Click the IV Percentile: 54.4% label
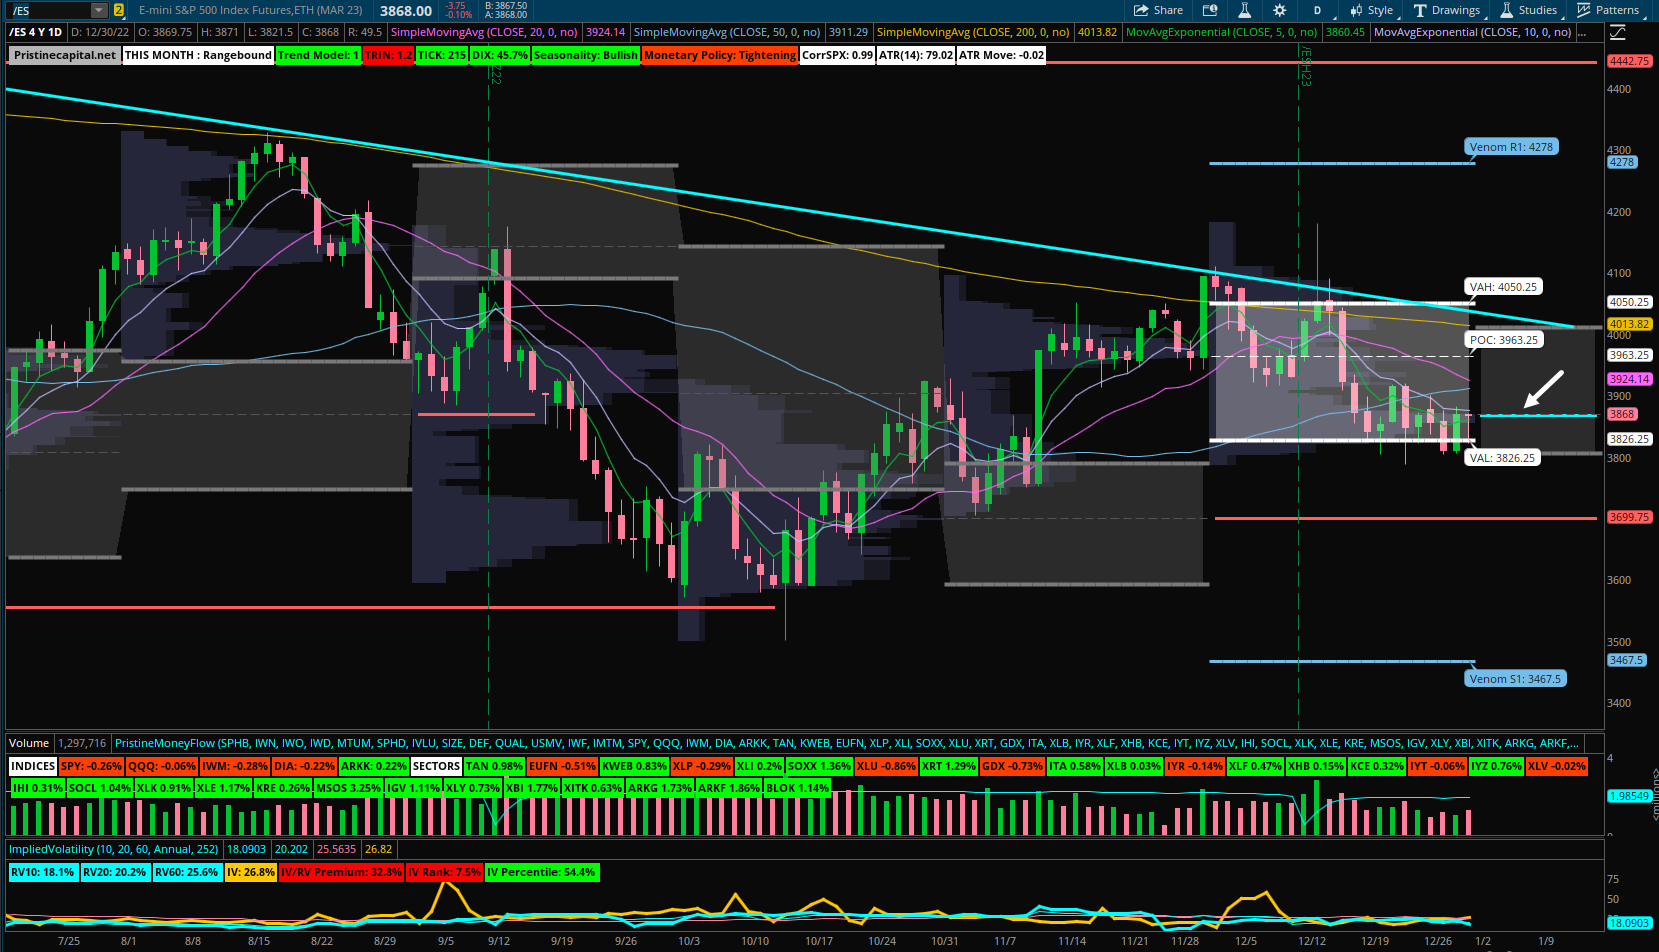The width and height of the screenshot is (1659, 952). click(x=541, y=872)
